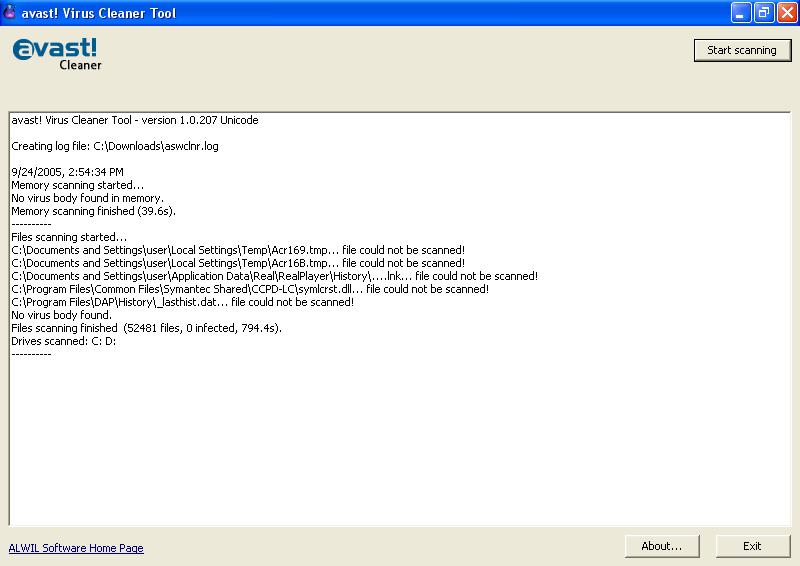This screenshot has height=566, width=800.
Task: Select the version 1.0.207 Unicode log line
Action: pos(134,120)
